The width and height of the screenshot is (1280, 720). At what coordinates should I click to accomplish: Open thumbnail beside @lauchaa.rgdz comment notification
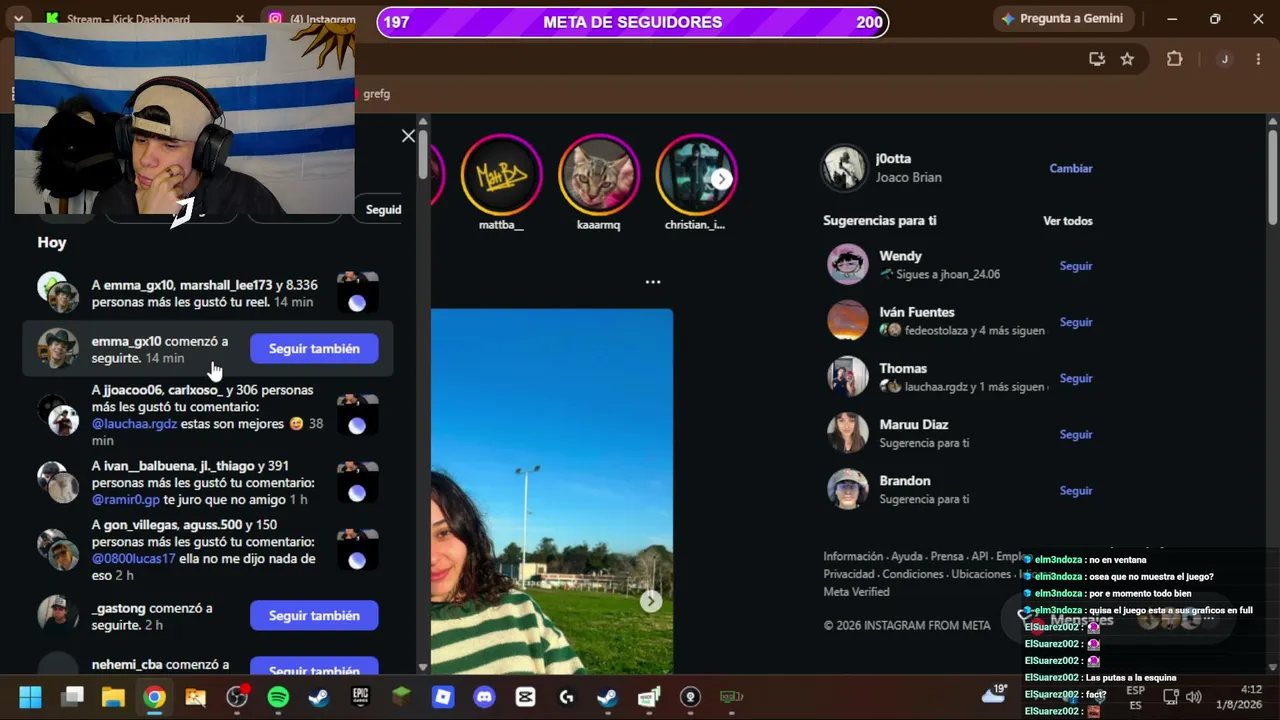point(357,415)
